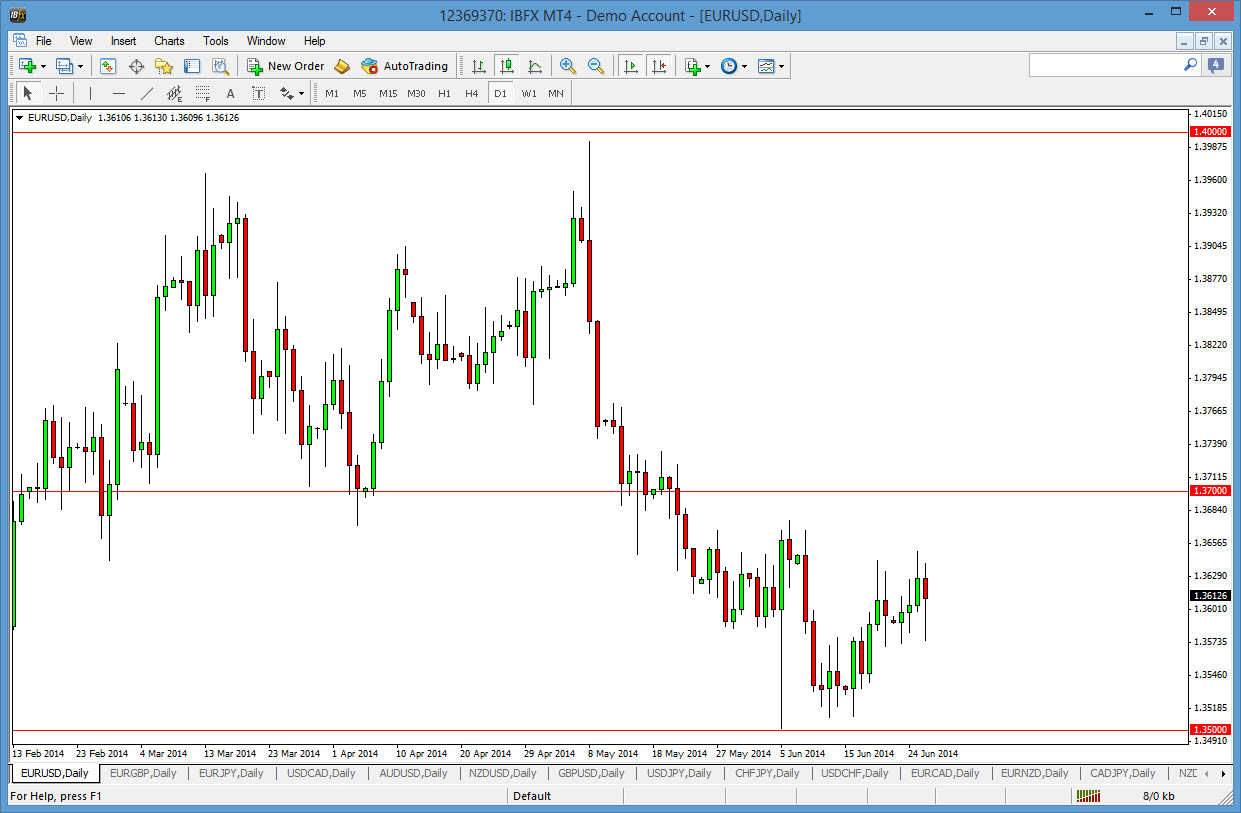
Task: Switch timeframe to H4
Action: (471, 93)
